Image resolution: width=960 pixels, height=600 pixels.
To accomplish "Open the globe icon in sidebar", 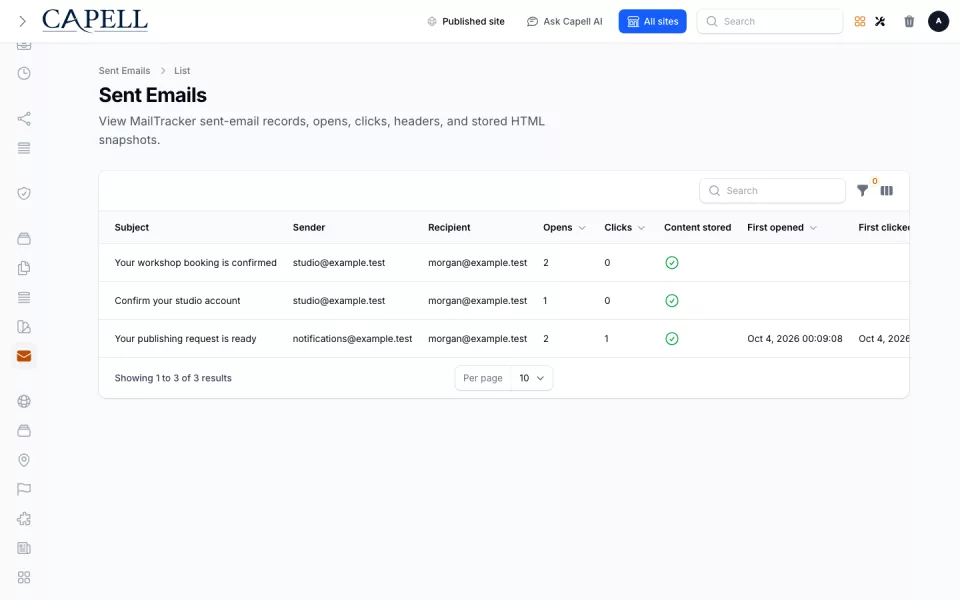I will coord(24,402).
